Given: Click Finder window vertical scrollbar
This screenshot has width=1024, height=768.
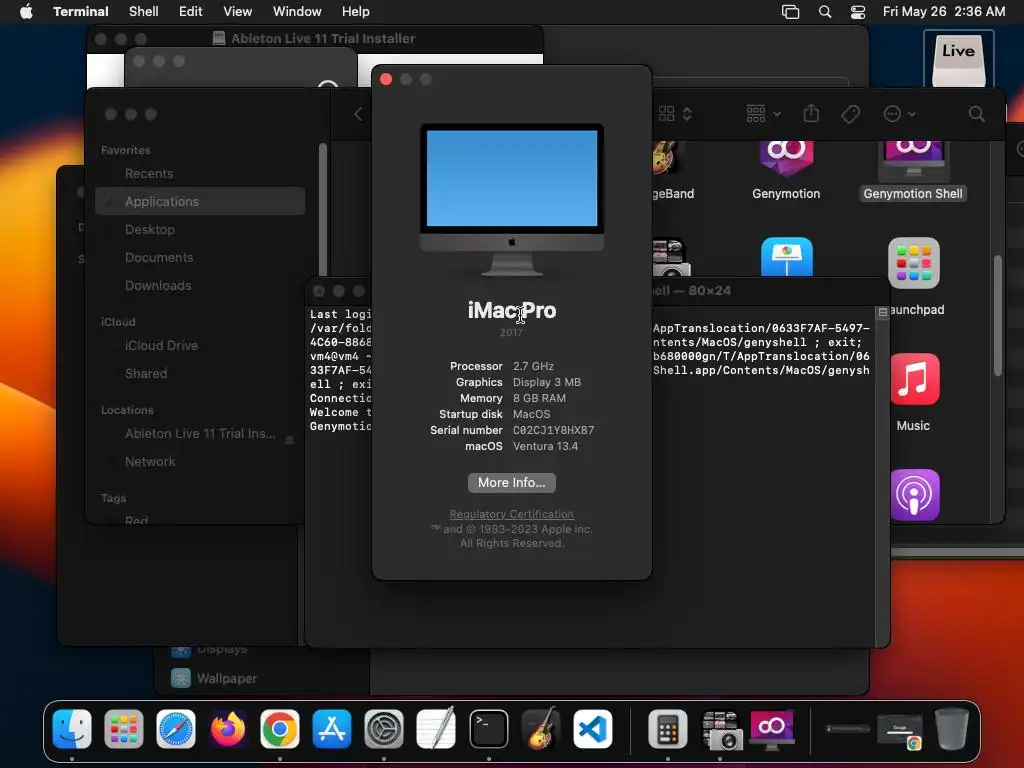Looking at the screenshot, I should coord(997,315).
